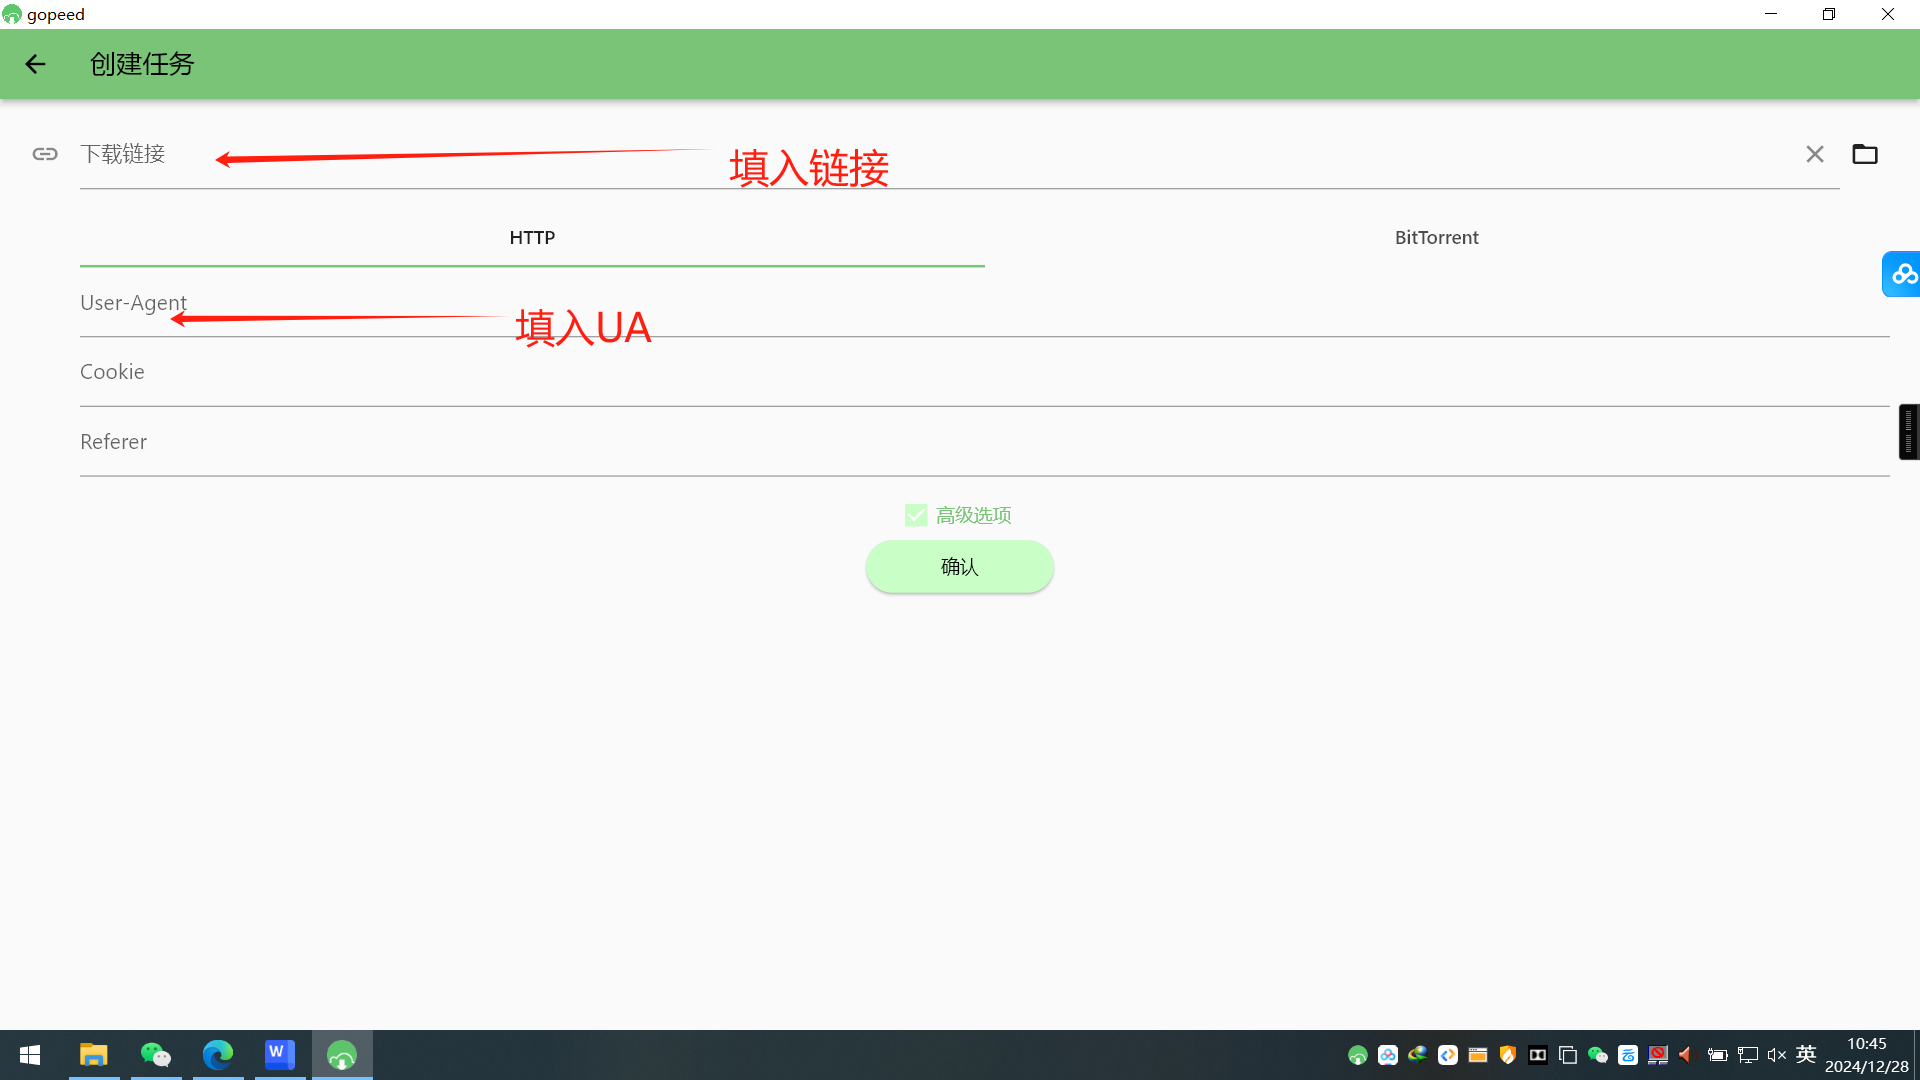Click the User-Agent input field
1920x1080 pixels.
click(600, 302)
